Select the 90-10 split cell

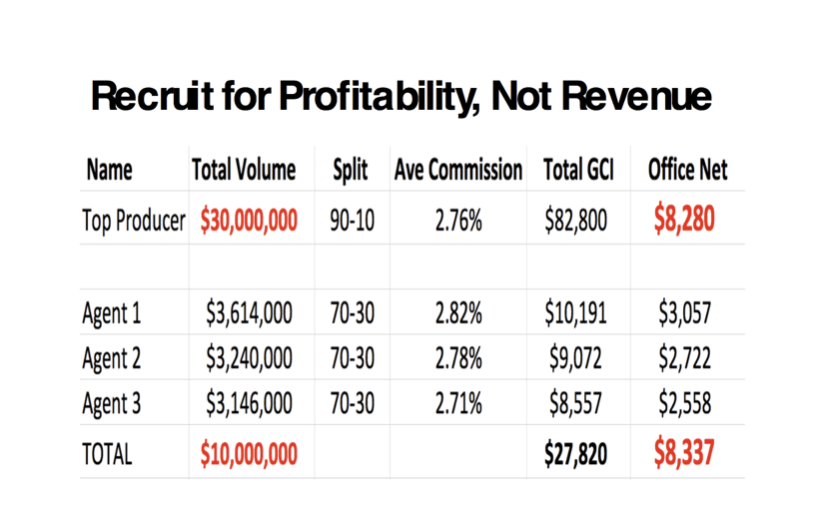pos(352,221)
